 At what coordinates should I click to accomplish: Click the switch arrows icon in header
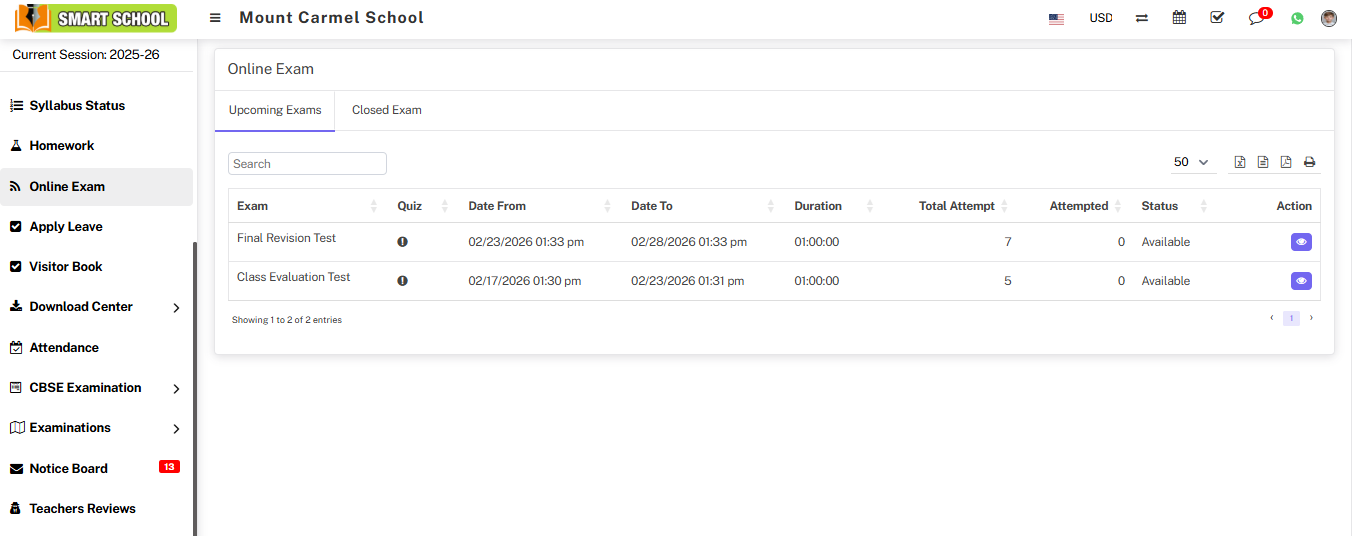pos(1142,18)
